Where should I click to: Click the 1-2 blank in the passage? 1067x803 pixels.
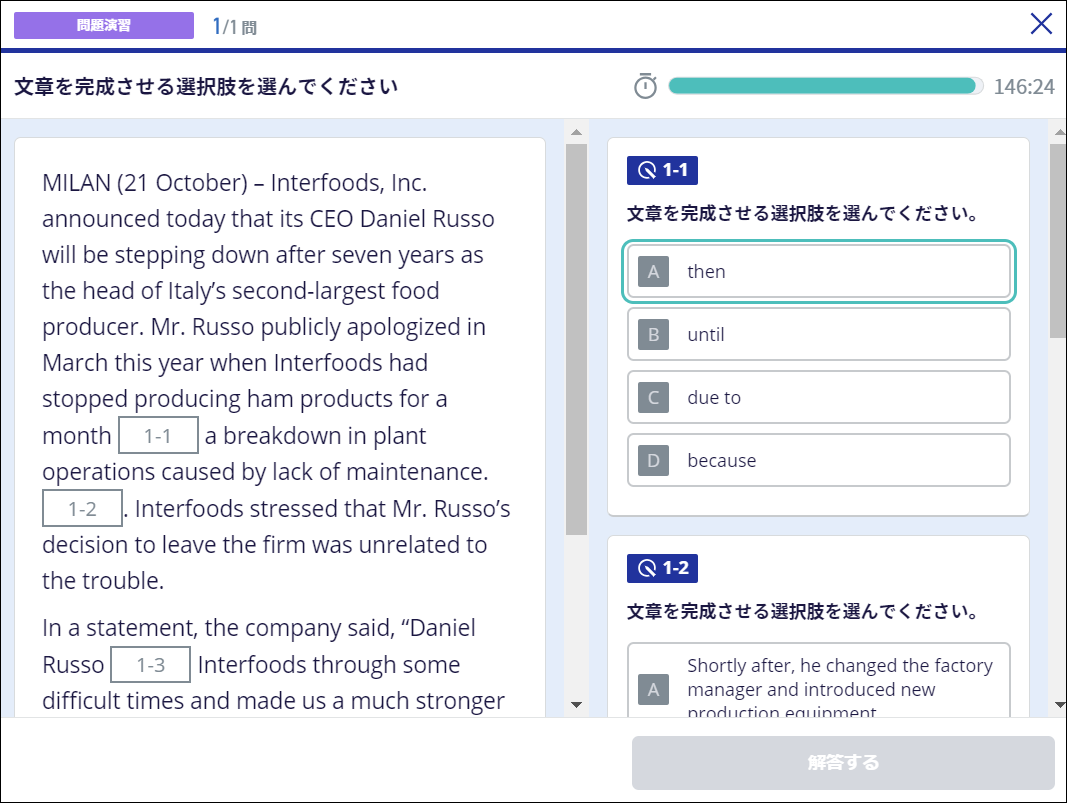82,509
